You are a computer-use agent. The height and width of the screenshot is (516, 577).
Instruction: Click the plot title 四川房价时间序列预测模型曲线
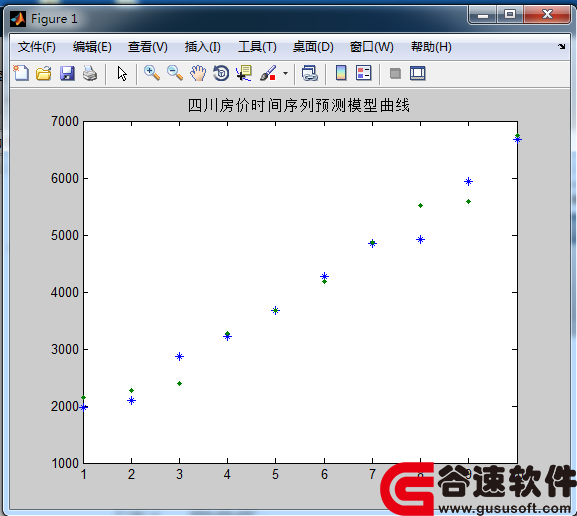tap(298, 105)
